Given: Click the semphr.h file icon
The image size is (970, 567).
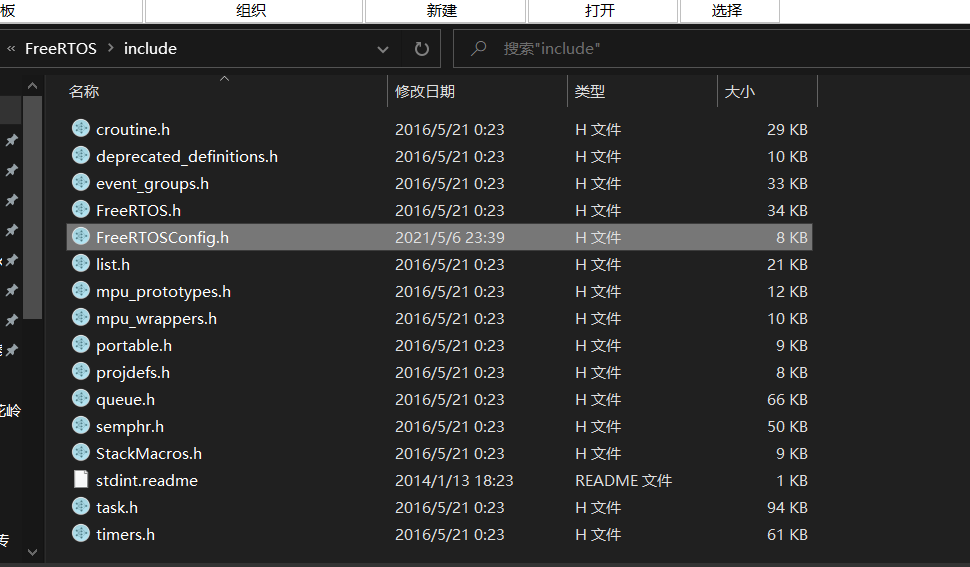Looking at the screenshot, I should [80, 425].
